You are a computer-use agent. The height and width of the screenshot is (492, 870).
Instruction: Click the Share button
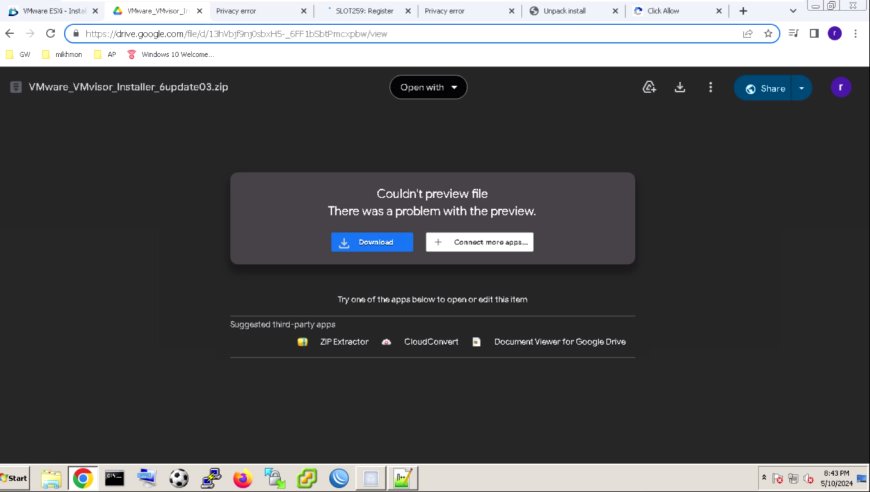coord(765,88)
